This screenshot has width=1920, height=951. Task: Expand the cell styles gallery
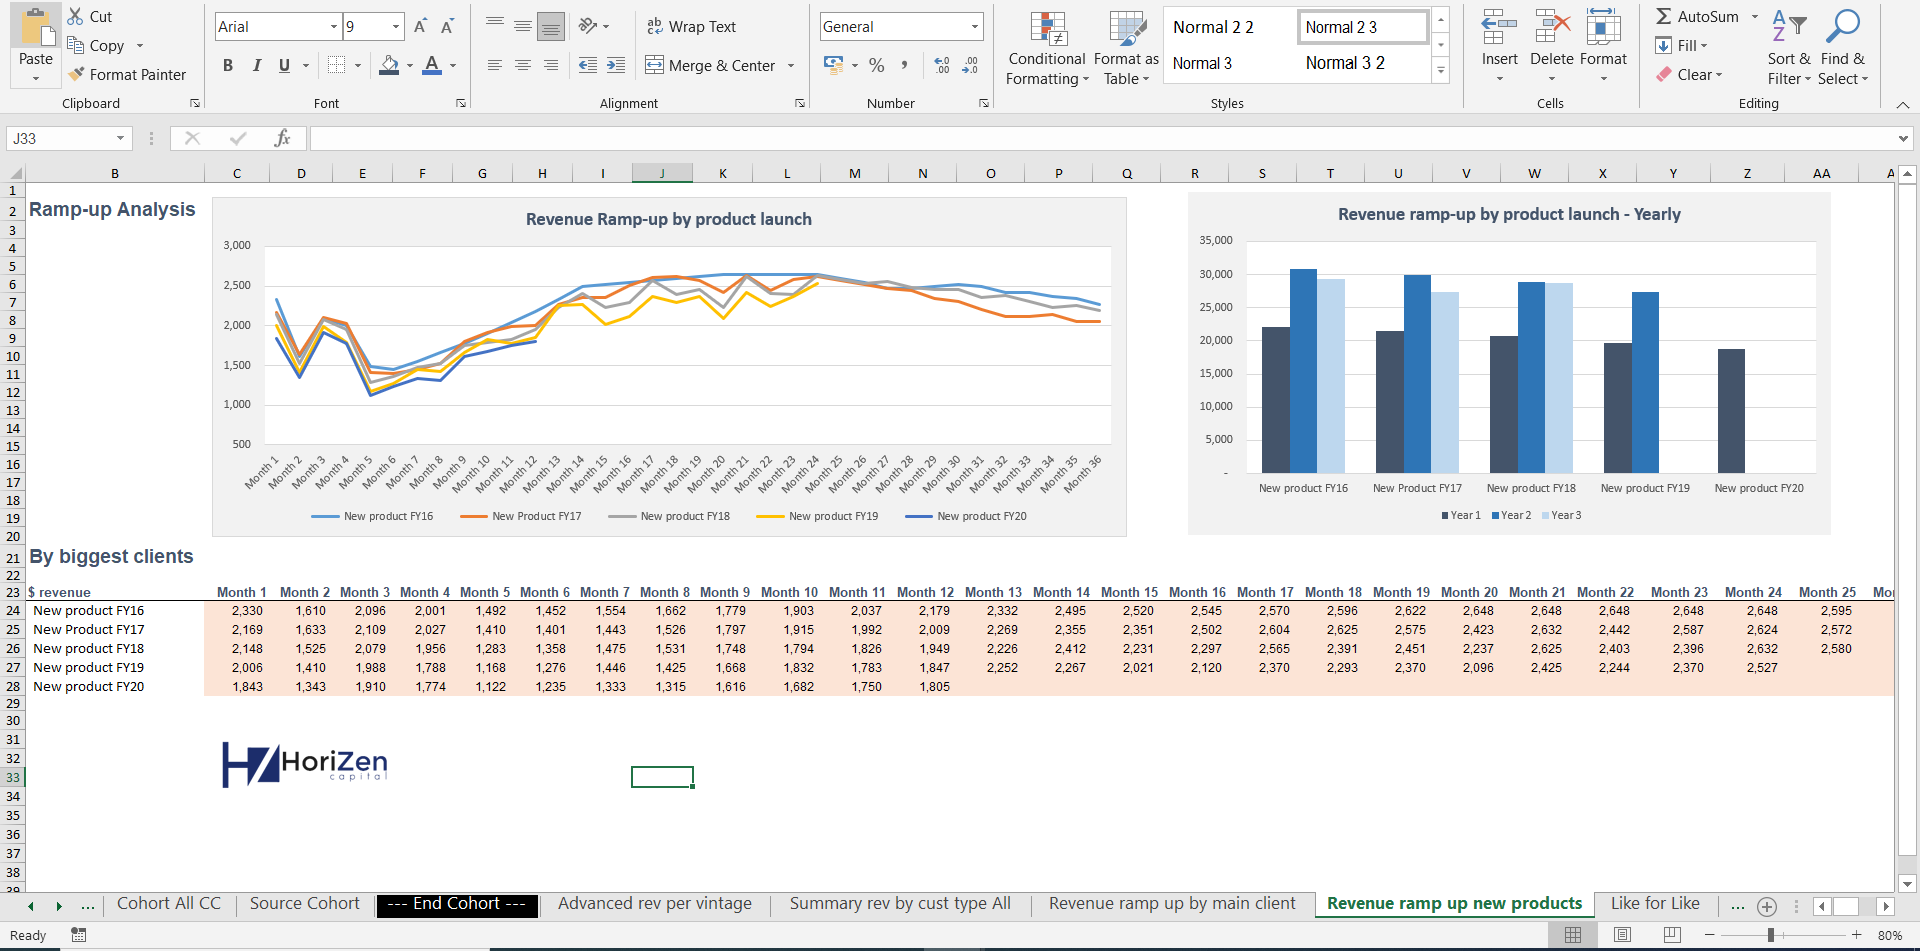point(1441,70)
